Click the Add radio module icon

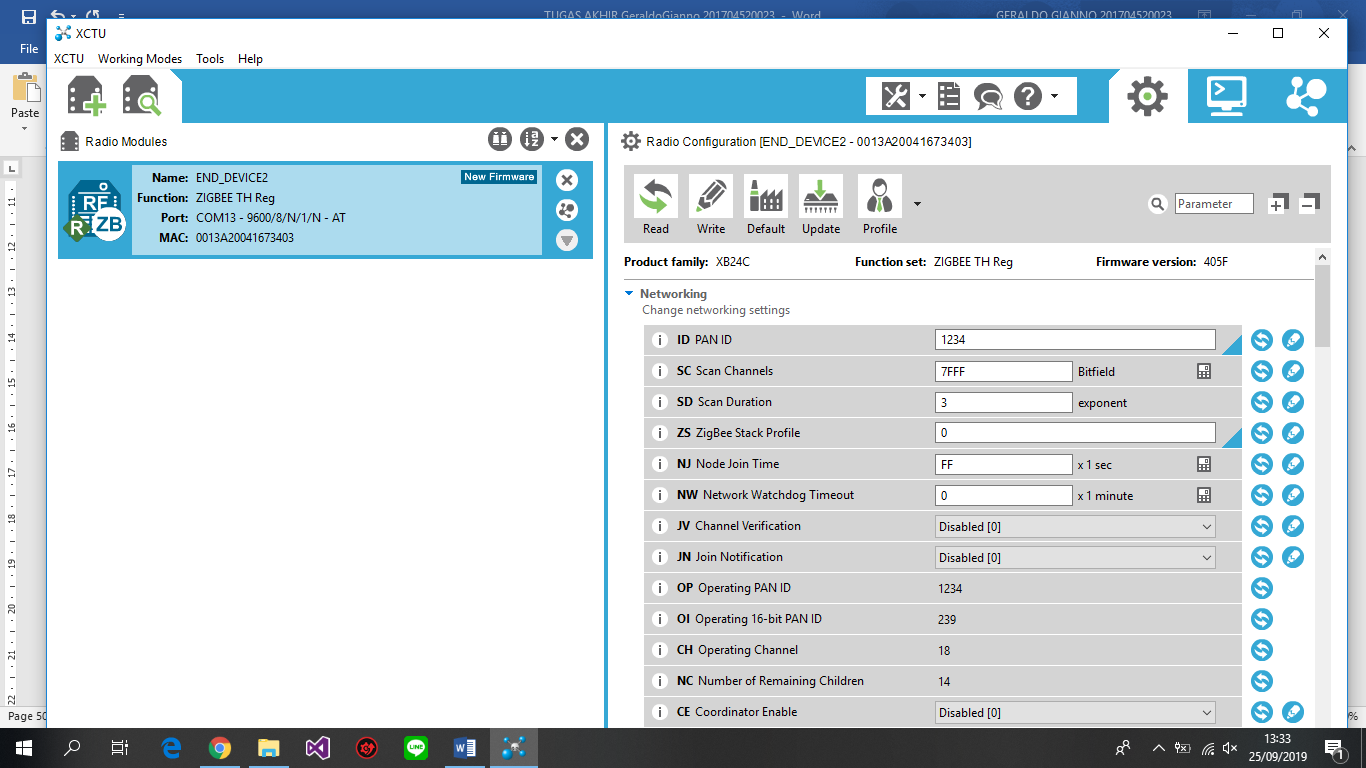point(86,96)
